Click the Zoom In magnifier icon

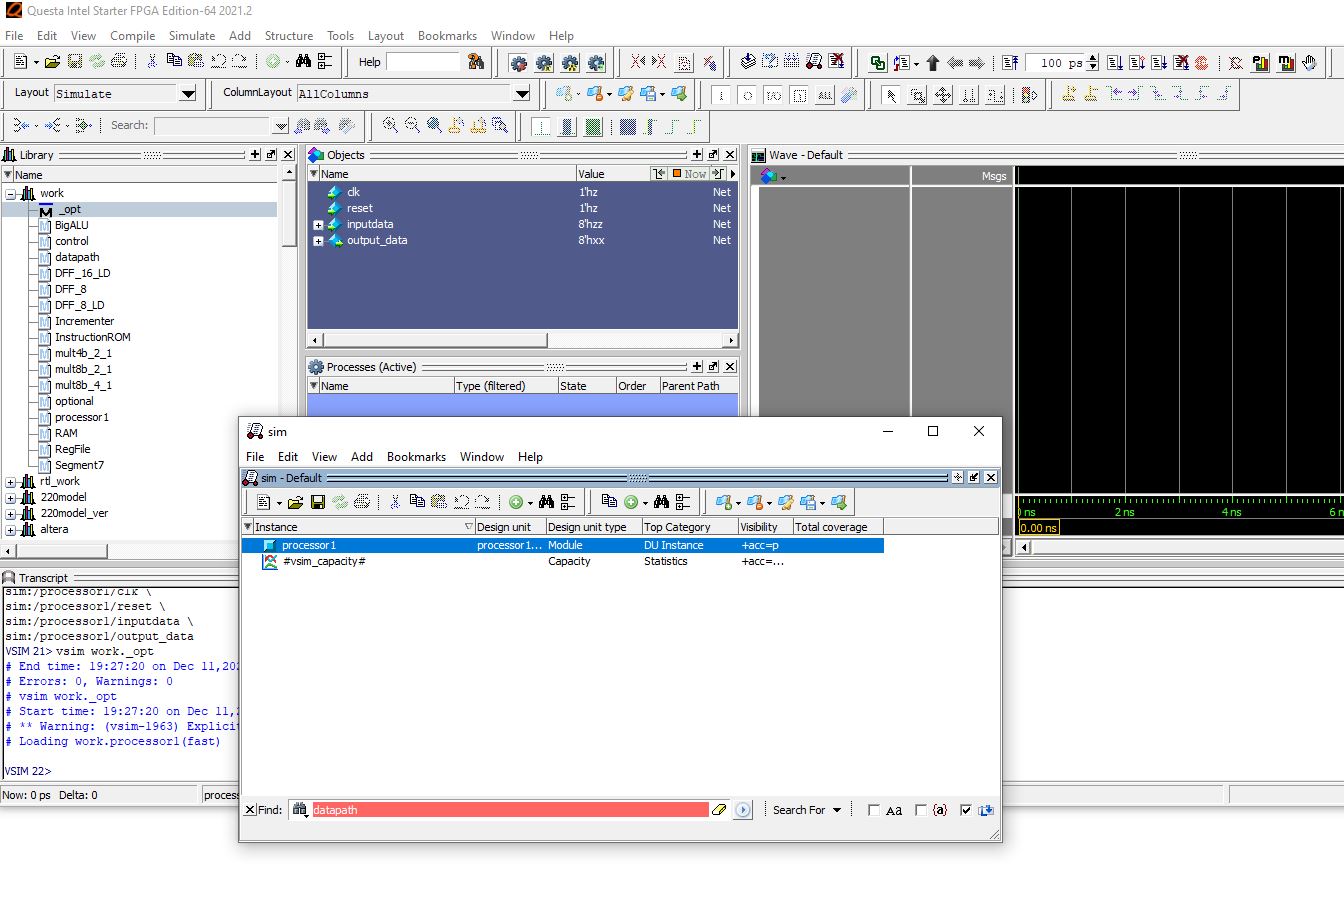pyautogui.click(x=389, y=126)
